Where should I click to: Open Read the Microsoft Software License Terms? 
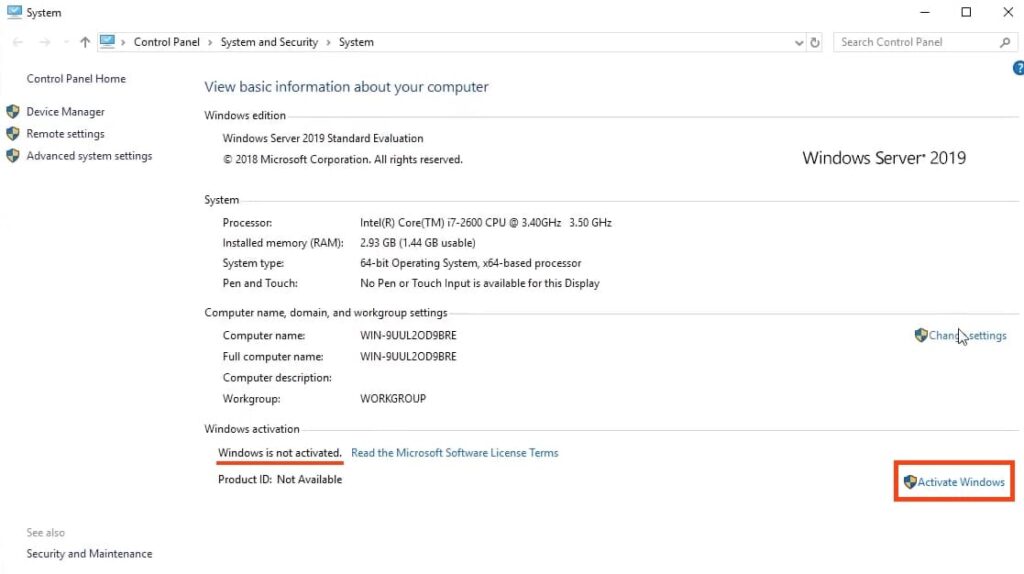point(454,453)
